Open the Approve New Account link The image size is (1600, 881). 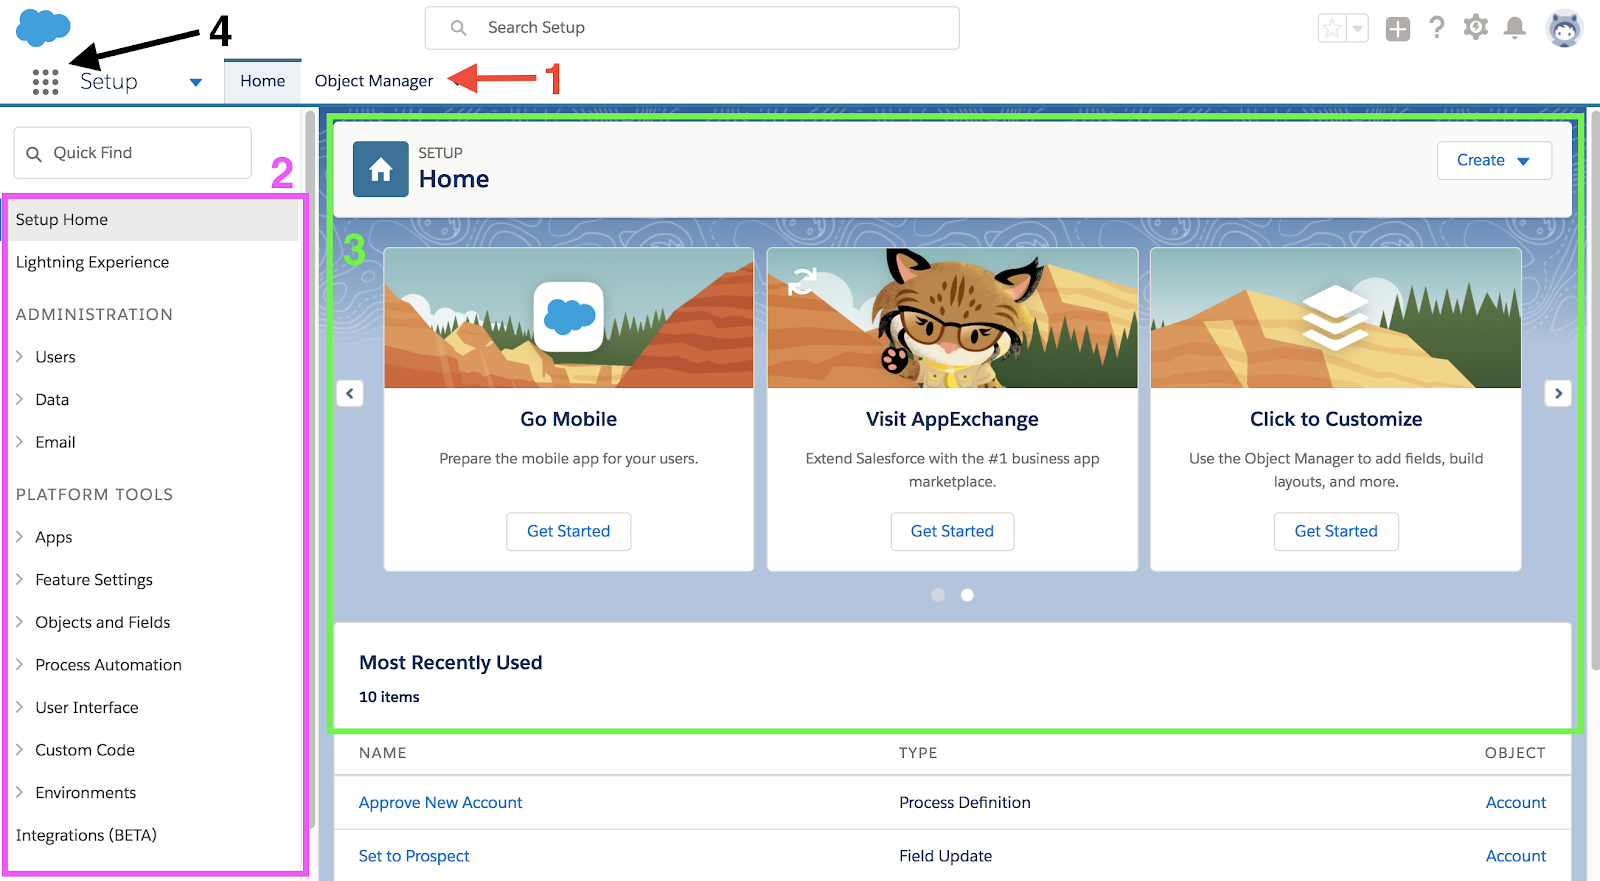[x=440, y=803]
